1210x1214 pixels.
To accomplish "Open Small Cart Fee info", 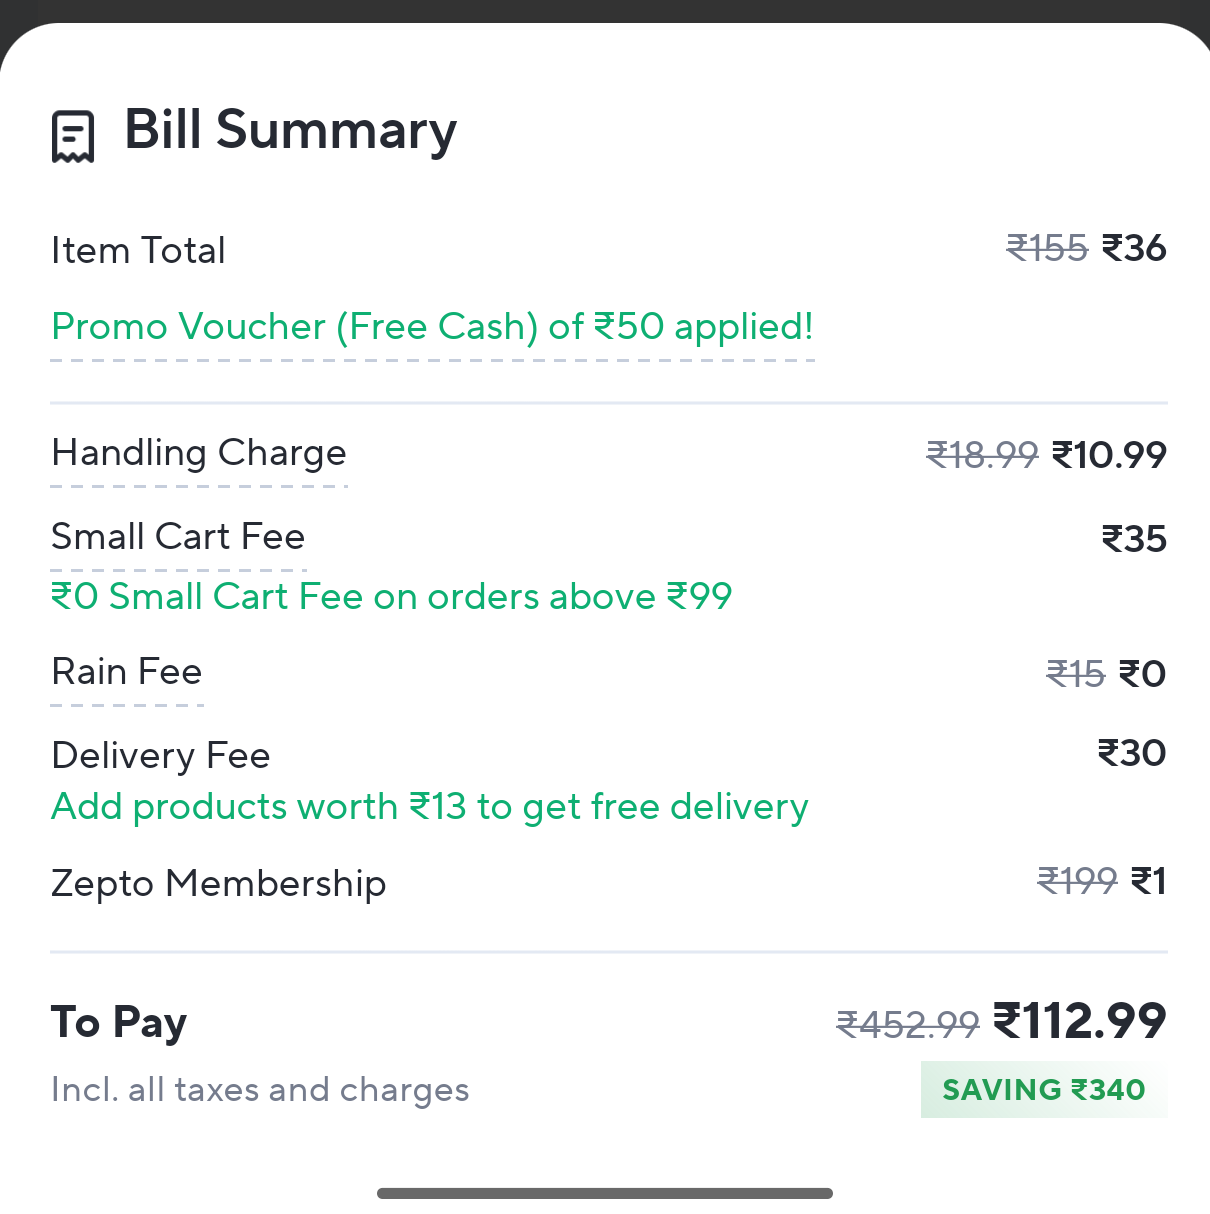I will point(178,537).
